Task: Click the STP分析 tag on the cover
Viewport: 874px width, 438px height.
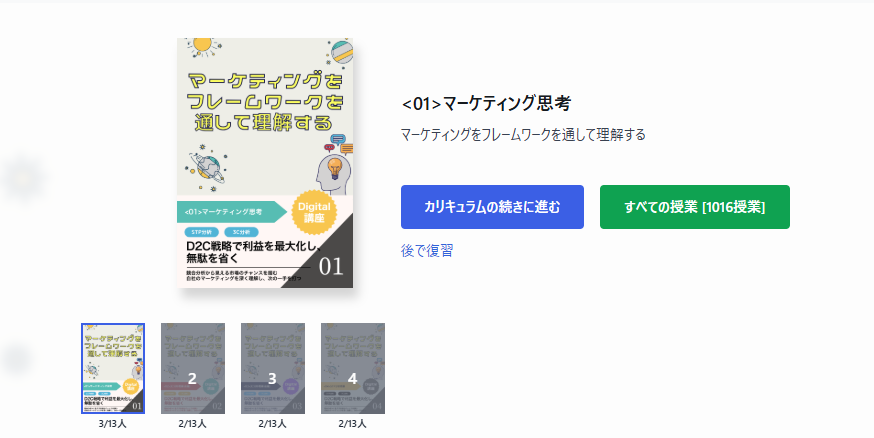Action: pyautogui.click(x=201, y=232)
